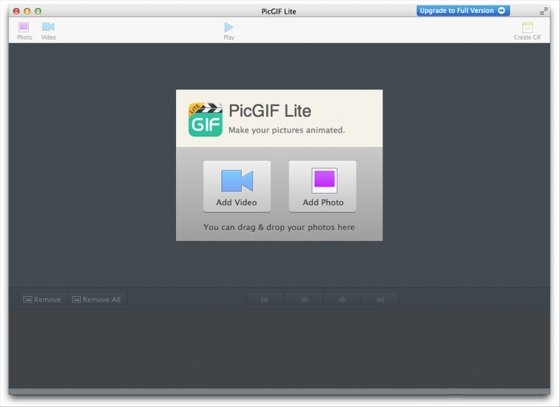Screen dimensions: 560x407
Task: Click the green zoom window button
Action: [38, 11]
